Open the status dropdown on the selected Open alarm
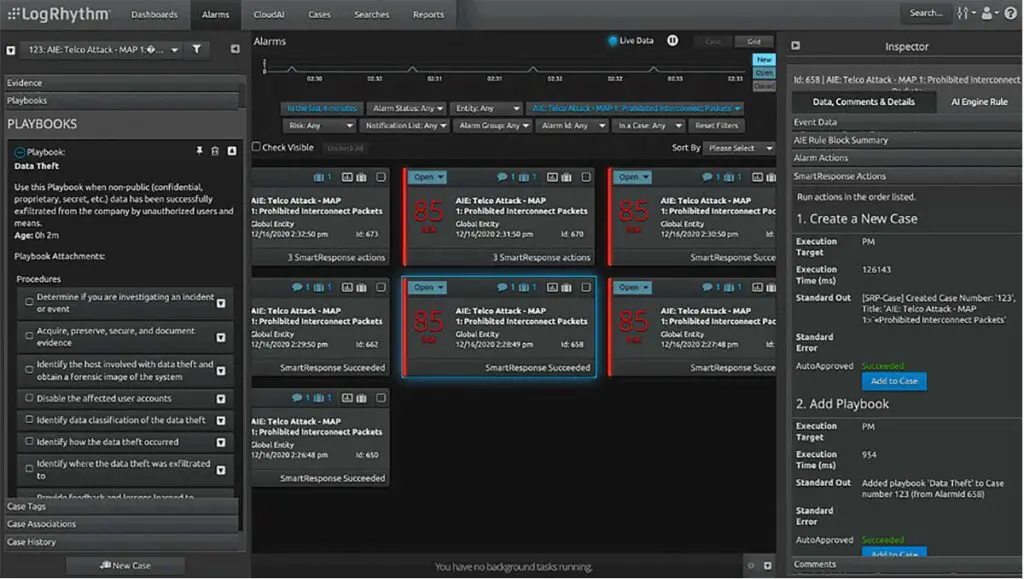1024x579 pixels. (x=426, y=287)
